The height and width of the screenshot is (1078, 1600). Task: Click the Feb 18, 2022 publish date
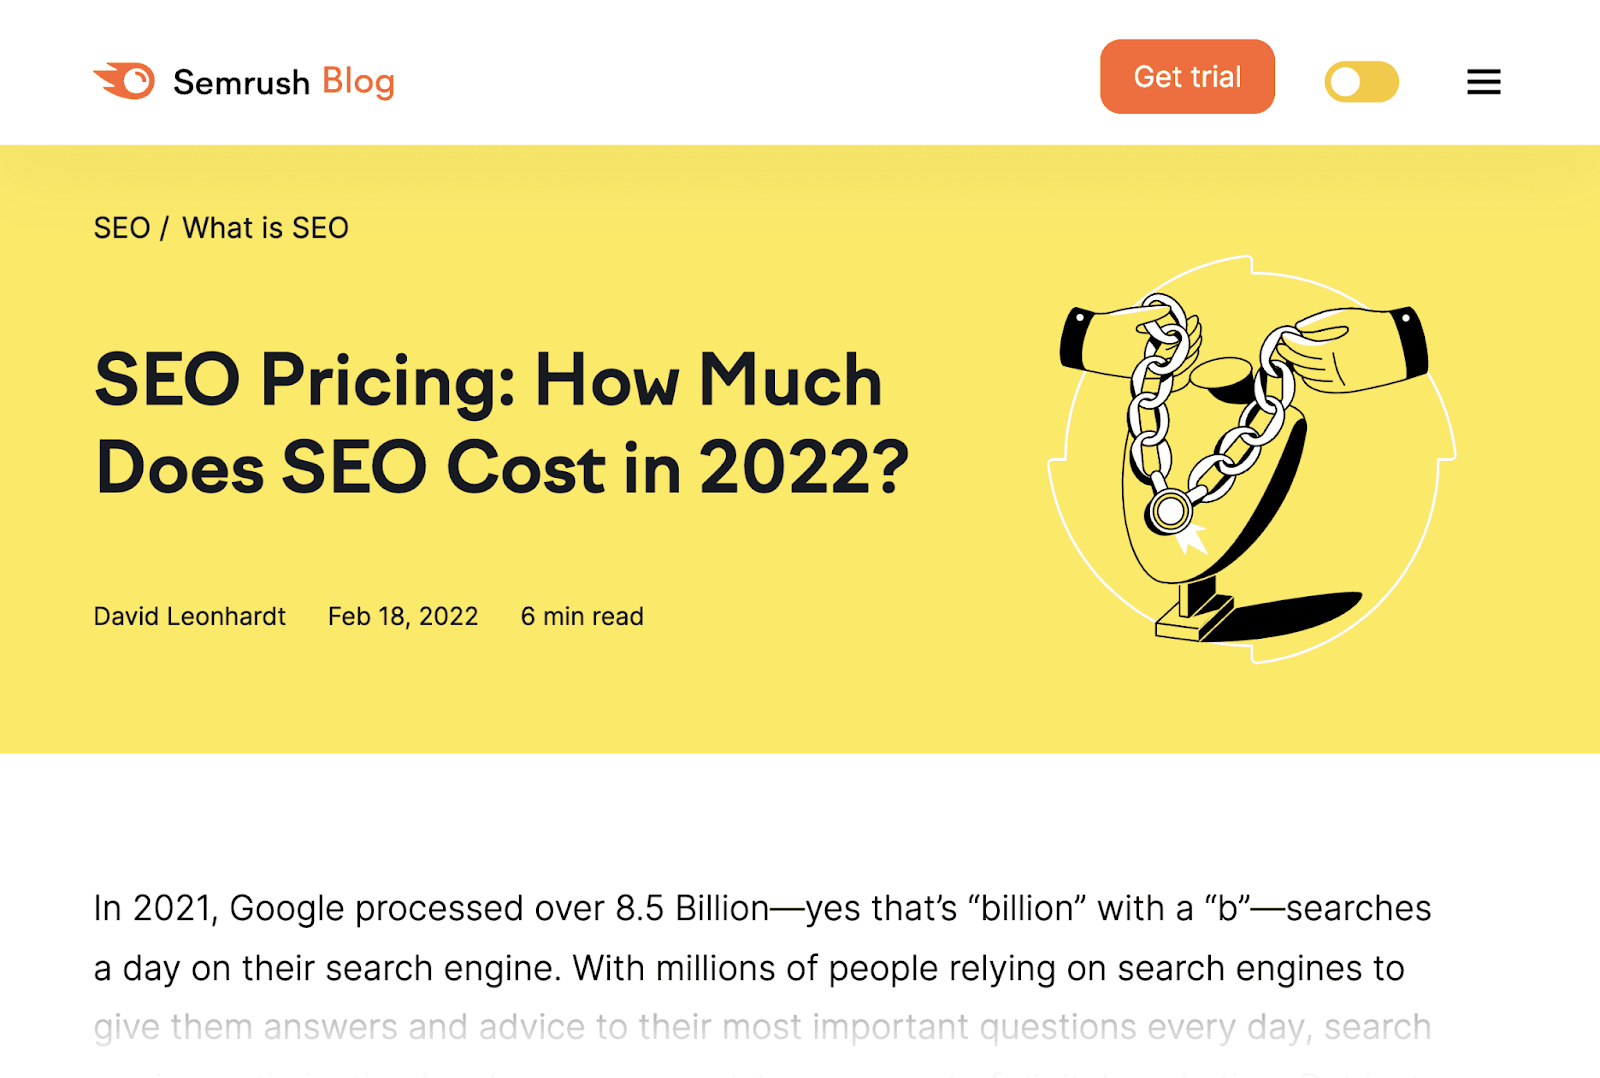click(x=403, y=616)
